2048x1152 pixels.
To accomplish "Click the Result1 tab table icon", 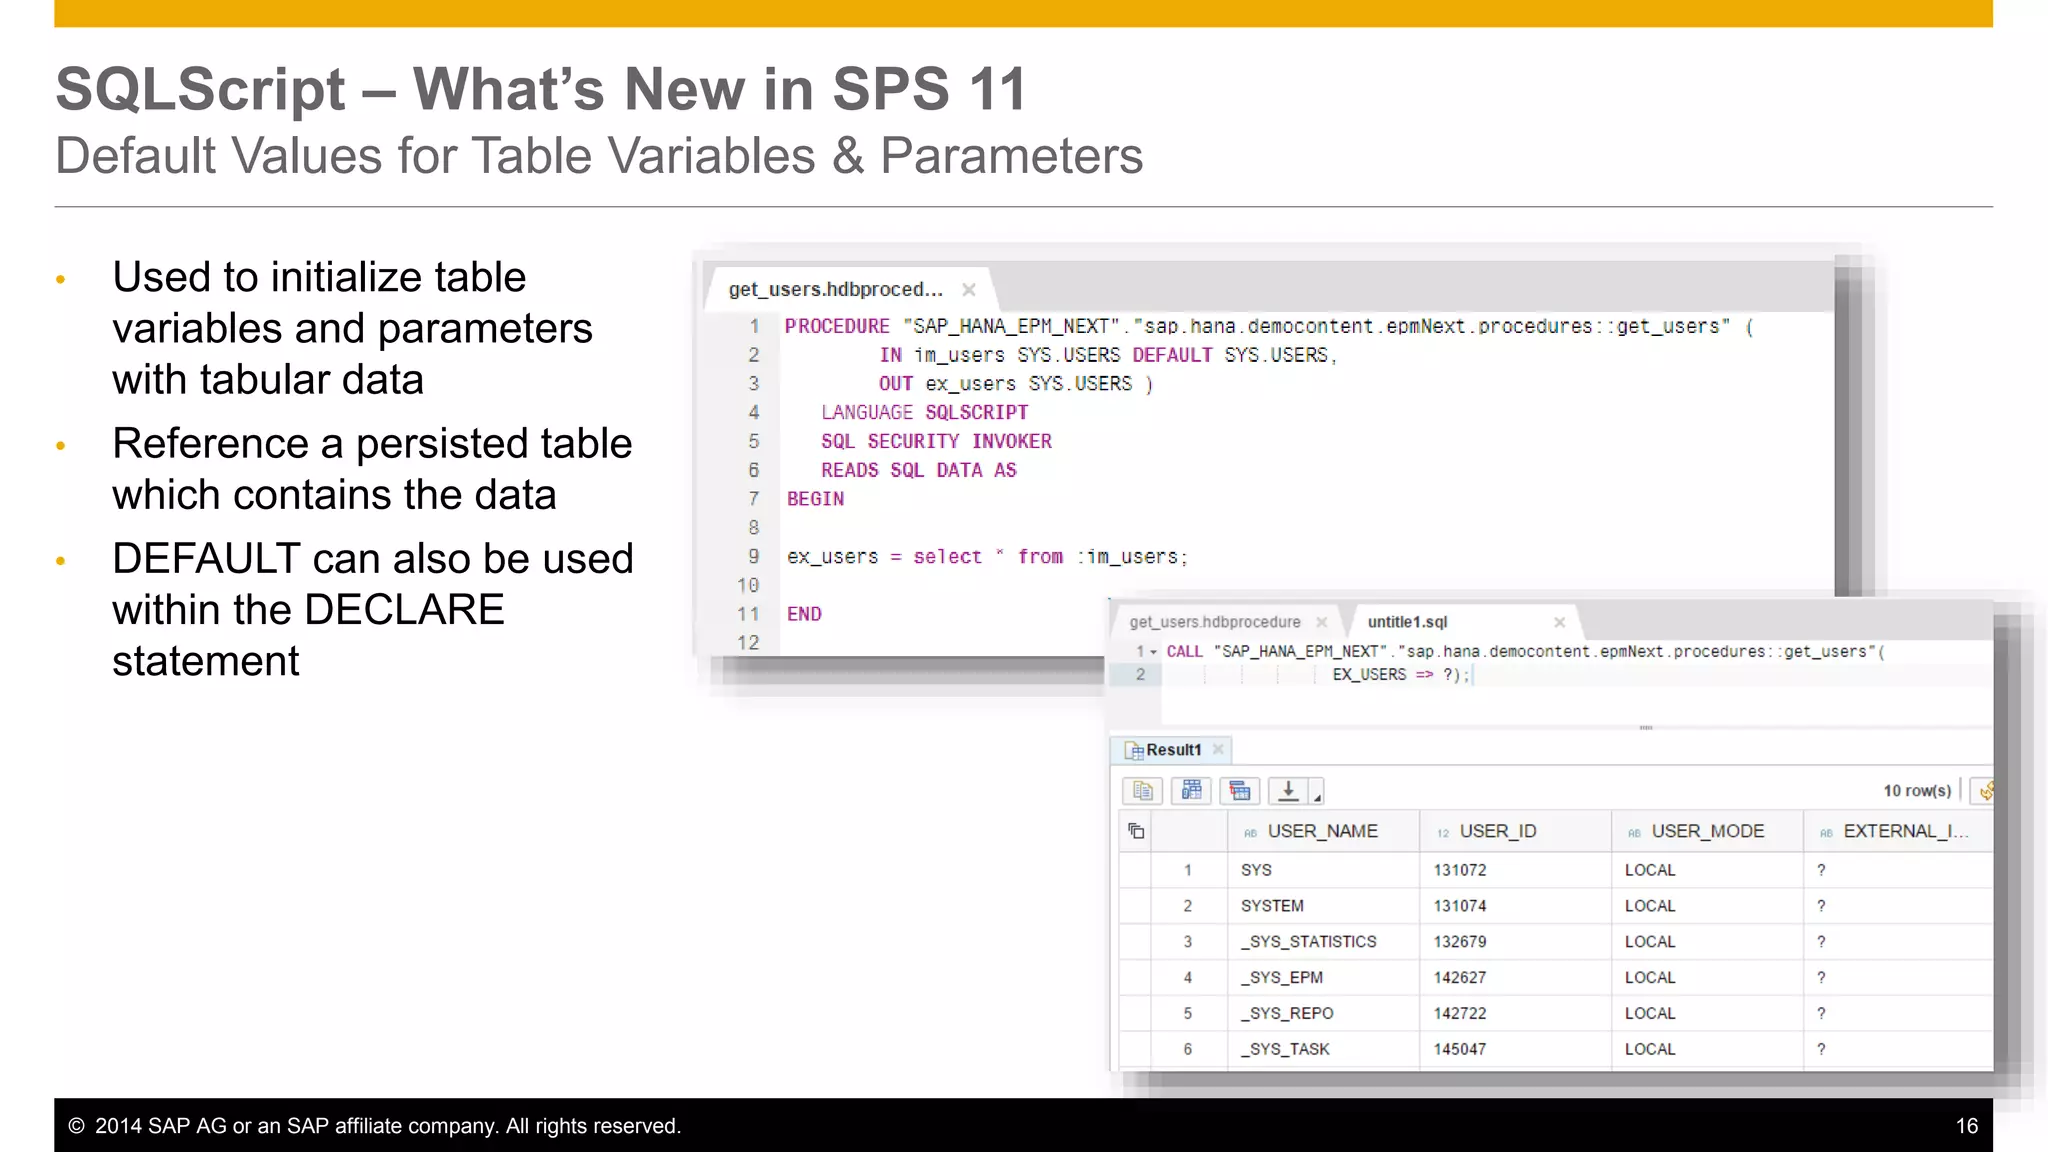I will click(1134, 750).
